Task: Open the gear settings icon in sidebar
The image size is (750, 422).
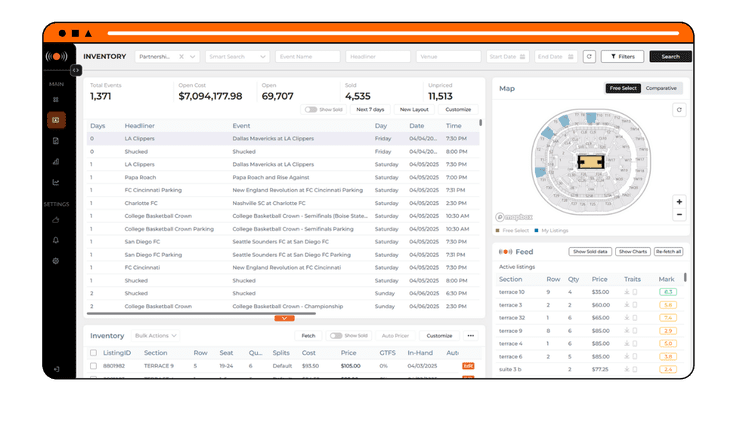Action: click(x=56, y=261)
